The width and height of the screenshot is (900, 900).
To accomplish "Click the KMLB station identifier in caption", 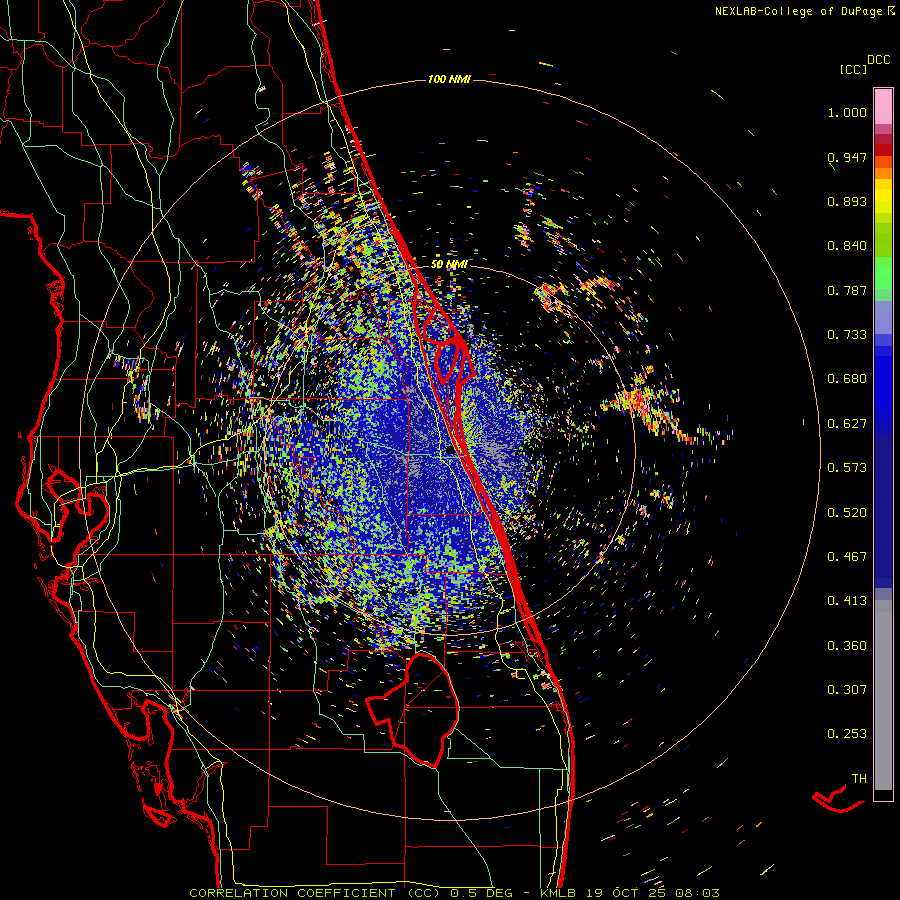I will (560, 893).
